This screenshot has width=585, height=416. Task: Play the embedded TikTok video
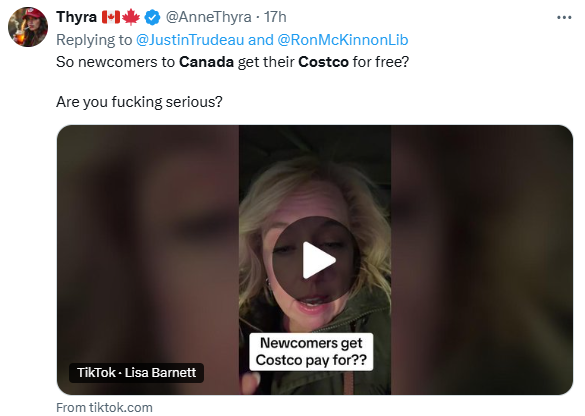pos(315,260)
